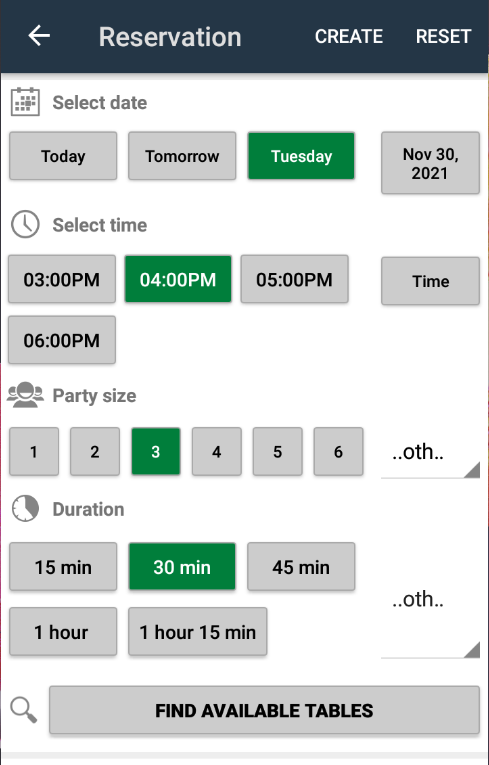Select the 1 hour 15 min duration

198,632
